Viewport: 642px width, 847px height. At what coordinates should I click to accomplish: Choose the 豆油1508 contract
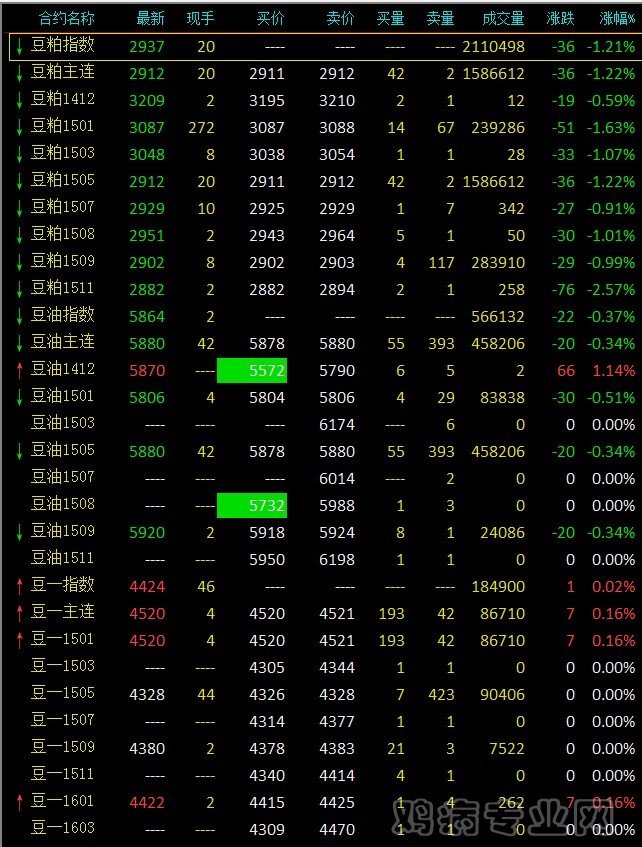coord(63,505)
